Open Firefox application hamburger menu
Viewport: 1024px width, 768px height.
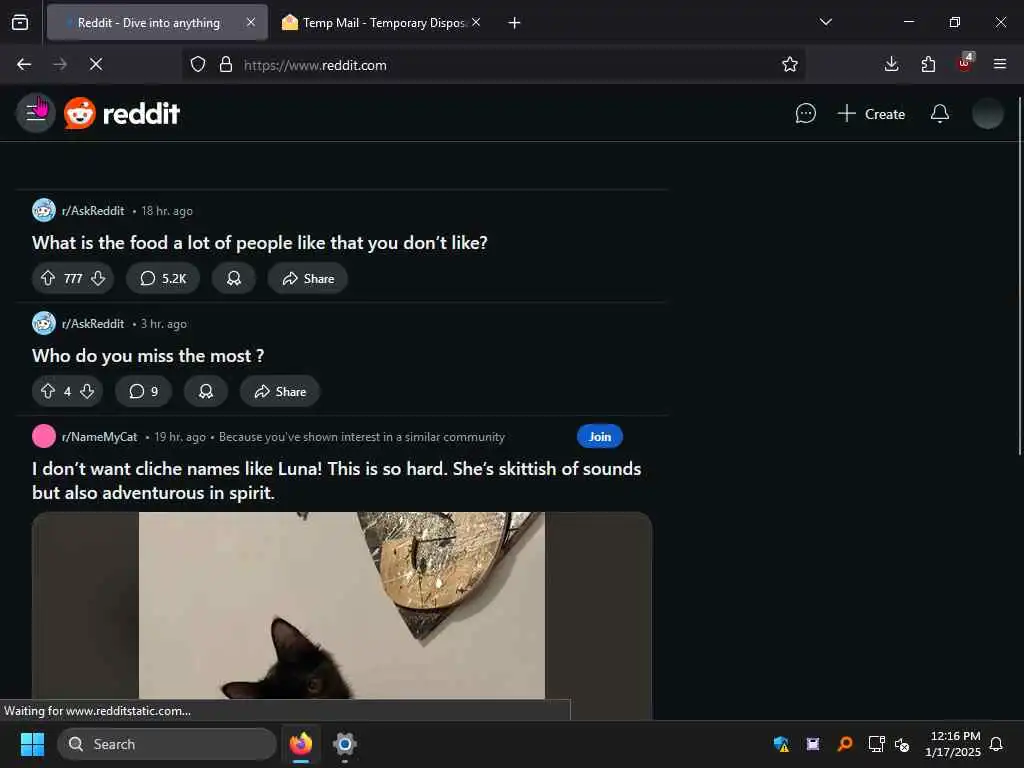999,64
